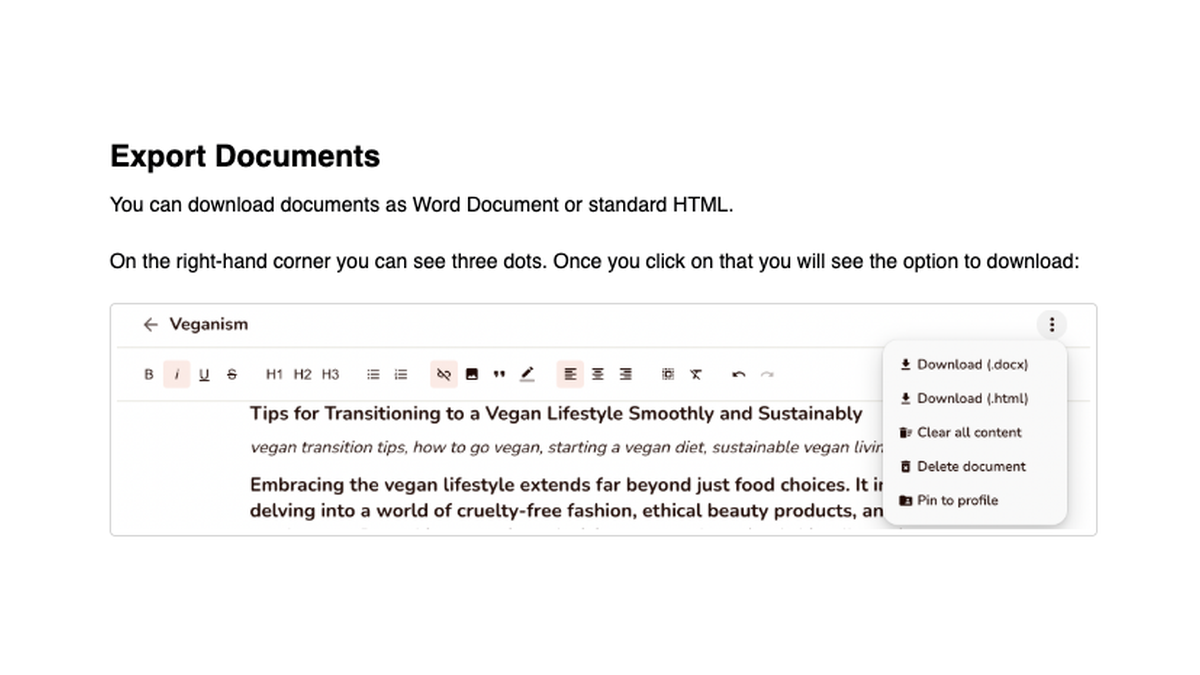Insert a numbered list
Viewport: 1200px width, 675px height.
(401, 374)
